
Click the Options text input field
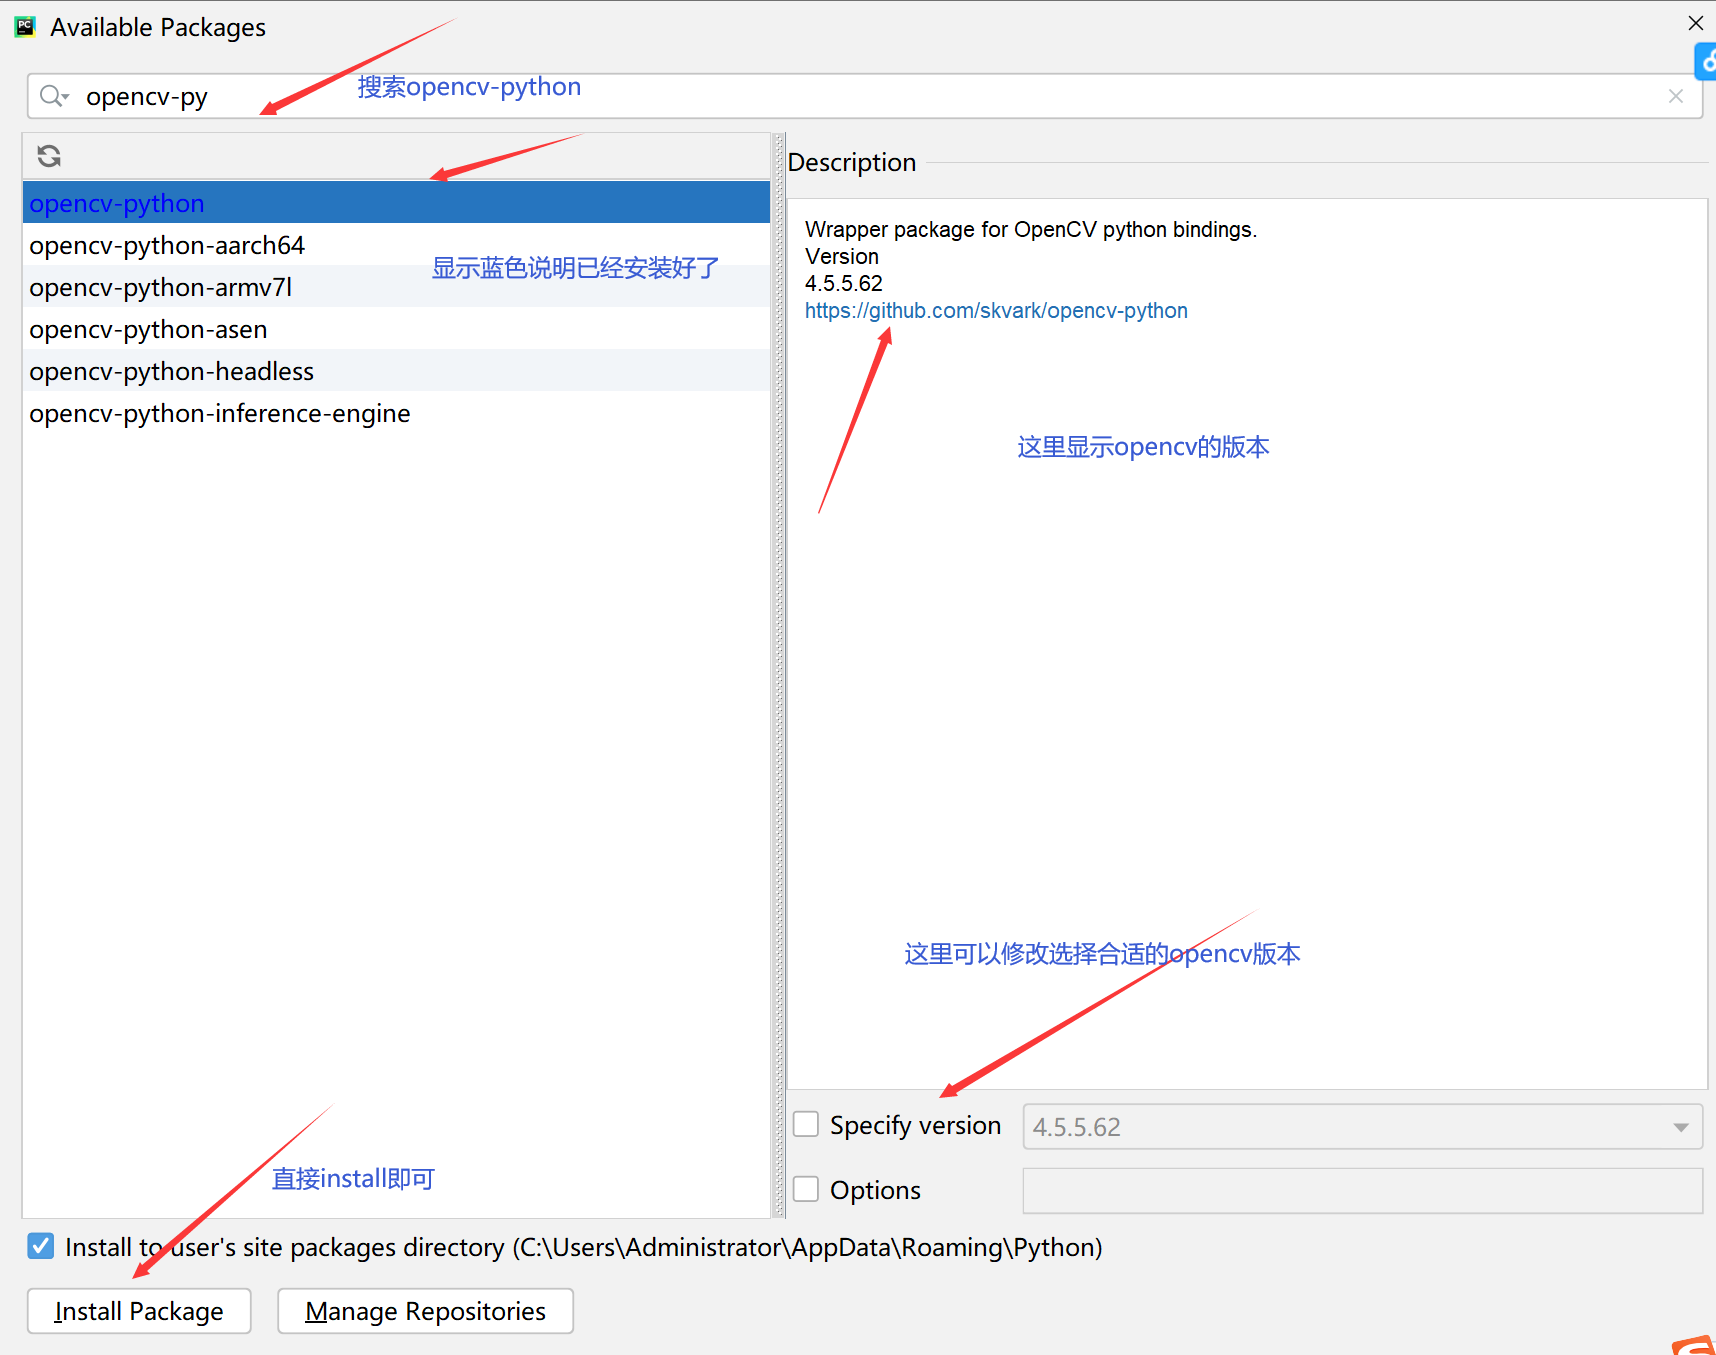1362,1191
